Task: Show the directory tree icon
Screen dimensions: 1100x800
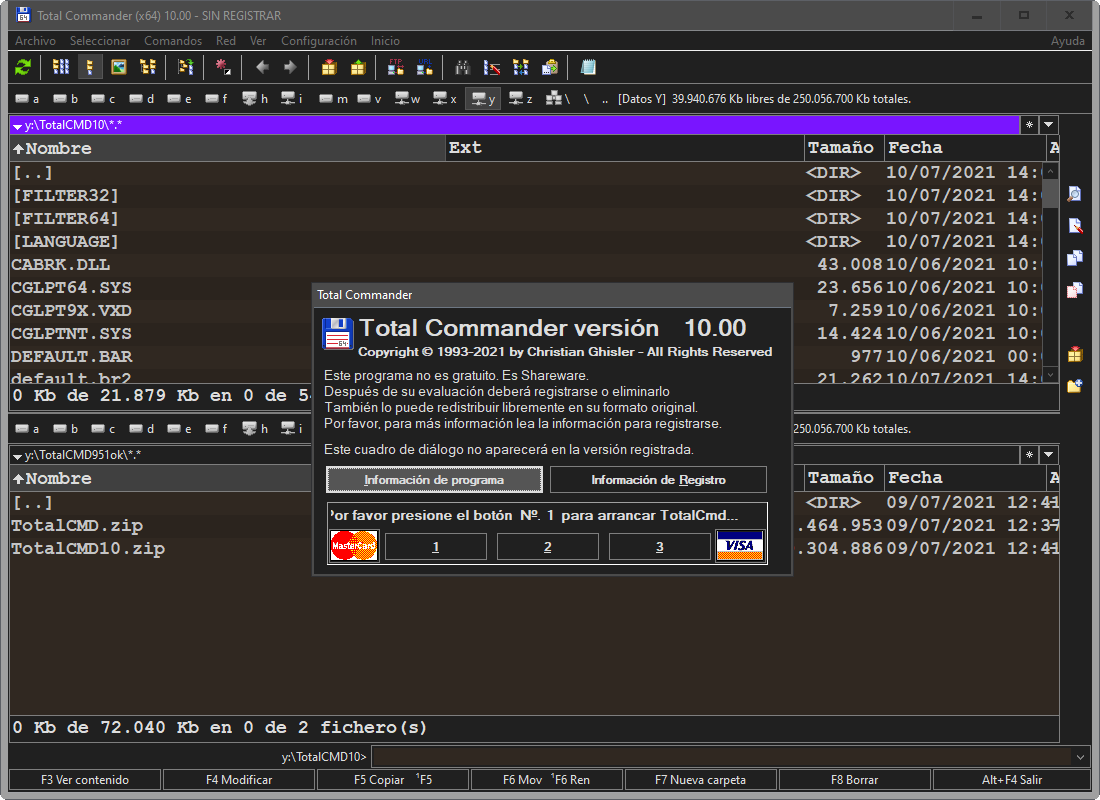Action: coord(147,67)
